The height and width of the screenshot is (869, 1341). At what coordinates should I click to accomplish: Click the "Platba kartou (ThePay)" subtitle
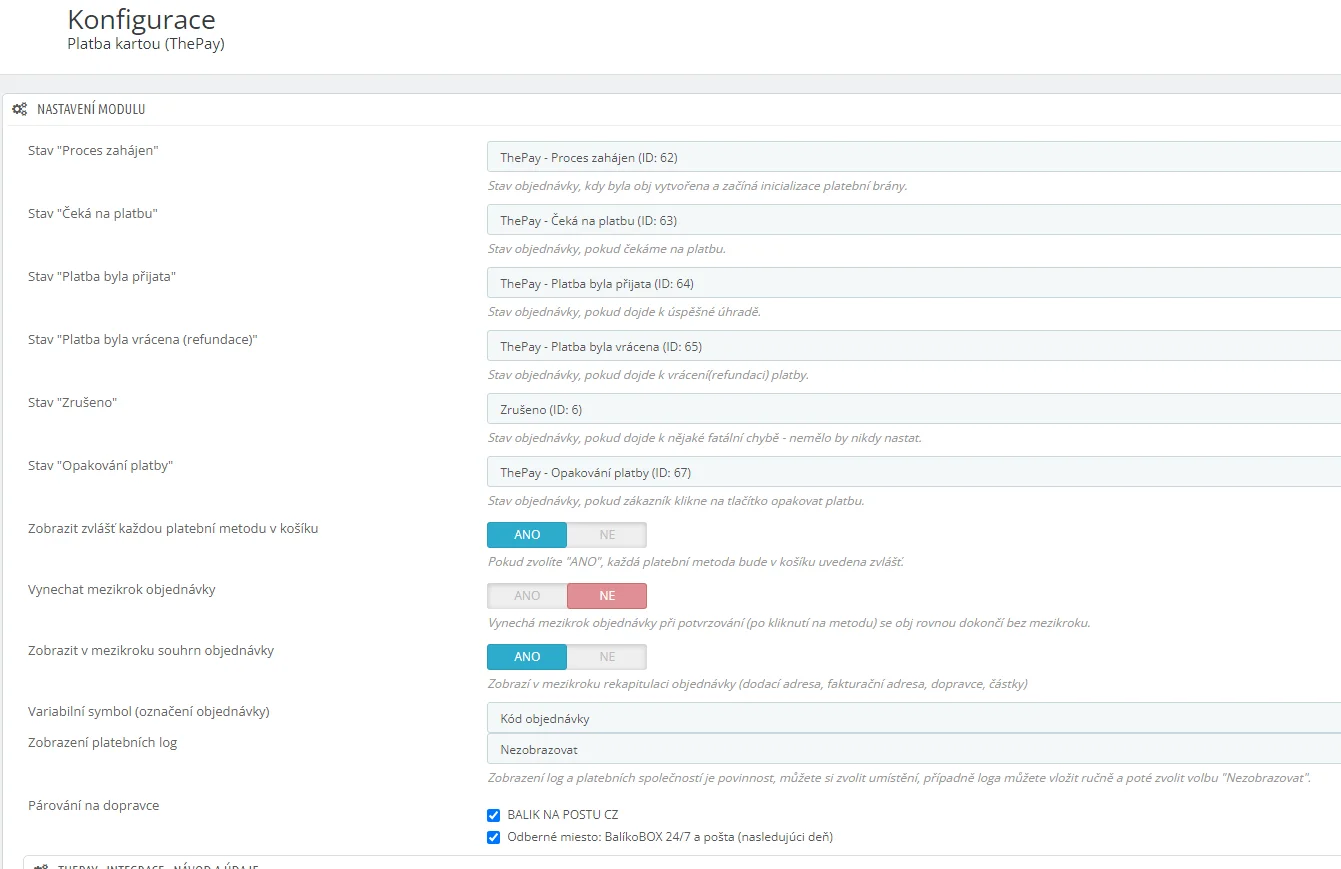[145, 44]
